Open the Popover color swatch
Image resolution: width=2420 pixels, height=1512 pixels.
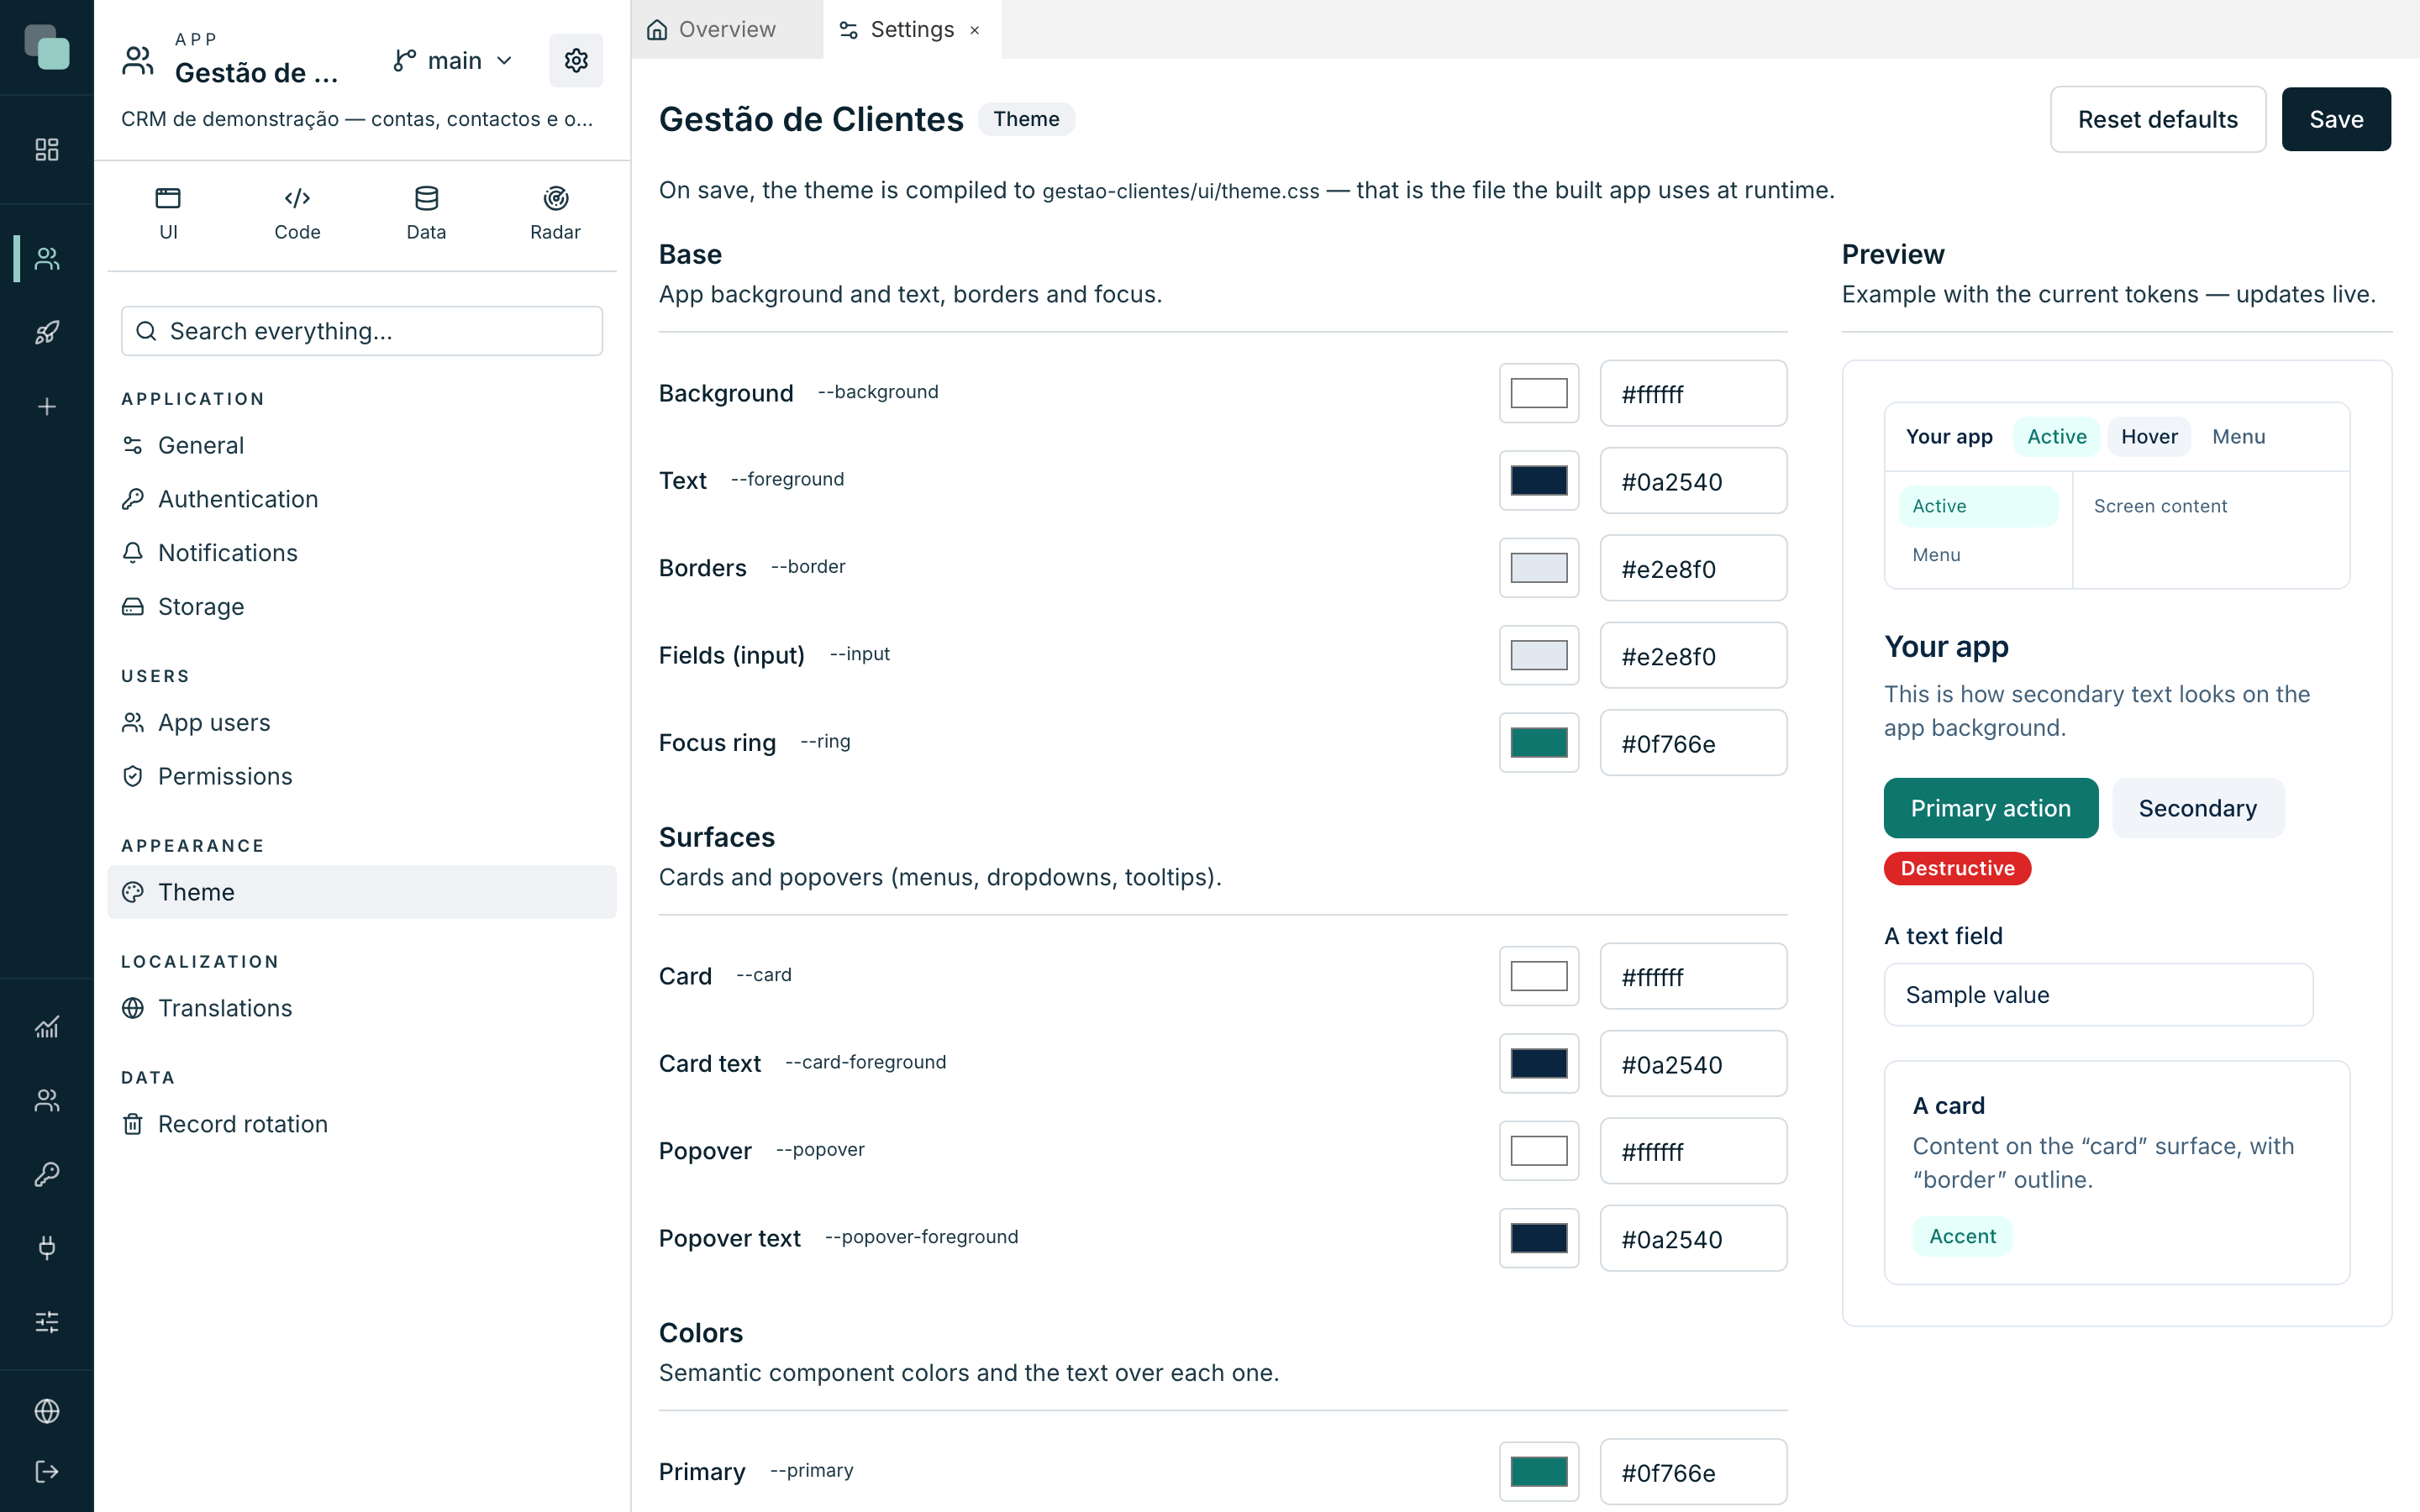click(1539, 1151)
